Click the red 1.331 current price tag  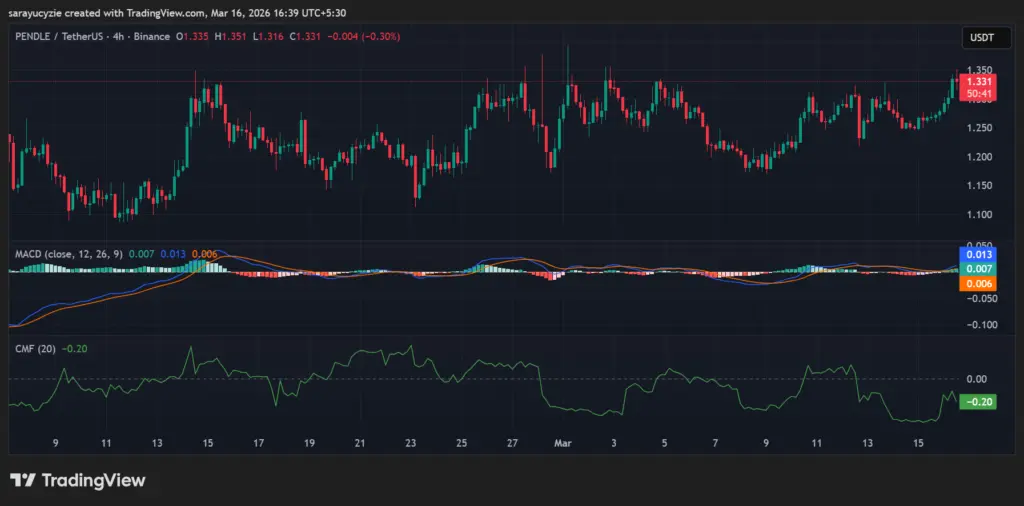tap(976, 82)
